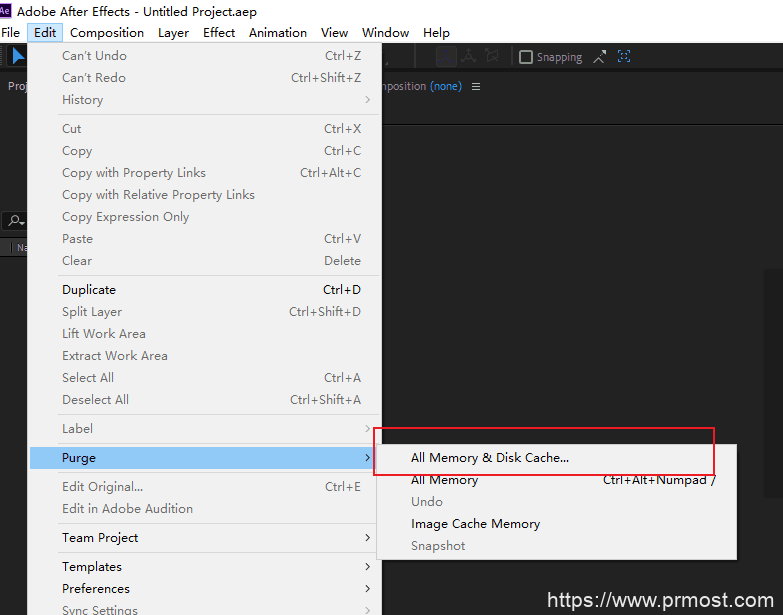Click Copy Expression Only entry
The image size is (783, 615).
pos(204,217)
